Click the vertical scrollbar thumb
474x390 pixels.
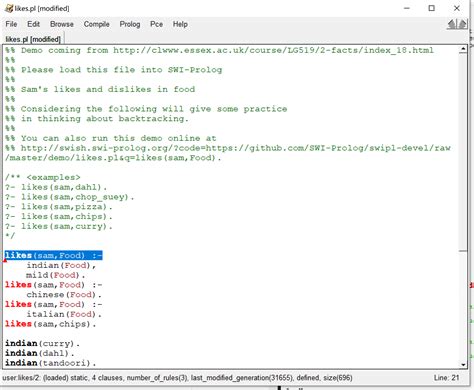pyautogui.click(x=463, y=152)
